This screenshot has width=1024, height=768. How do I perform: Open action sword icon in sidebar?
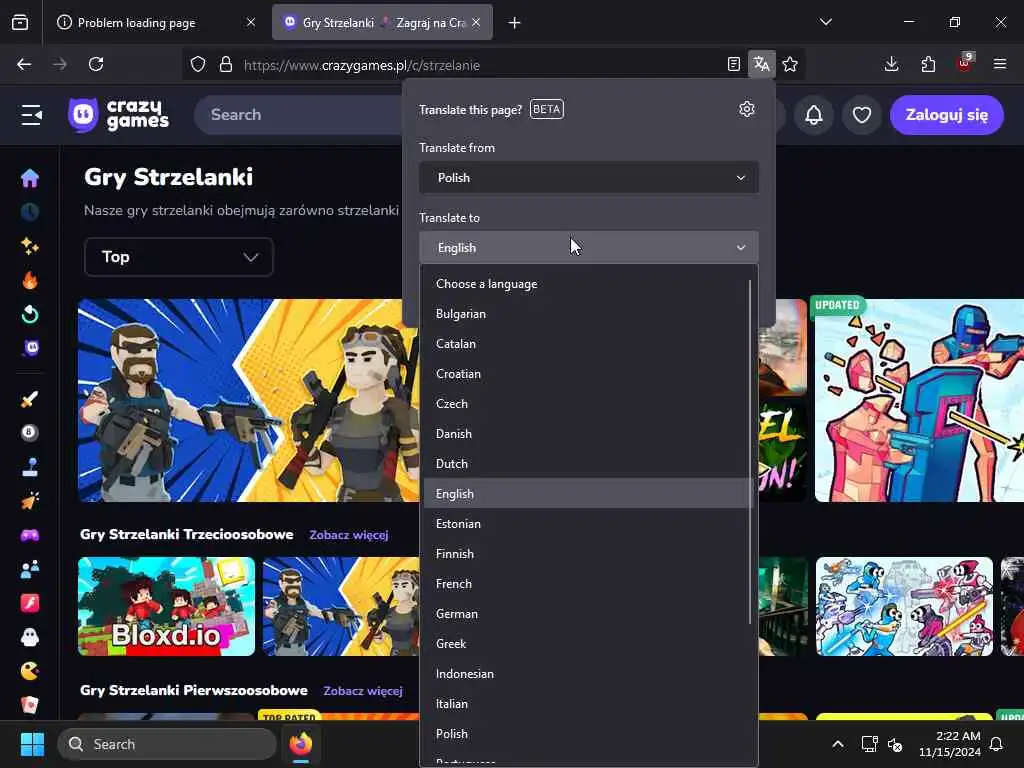click(29, 398)
